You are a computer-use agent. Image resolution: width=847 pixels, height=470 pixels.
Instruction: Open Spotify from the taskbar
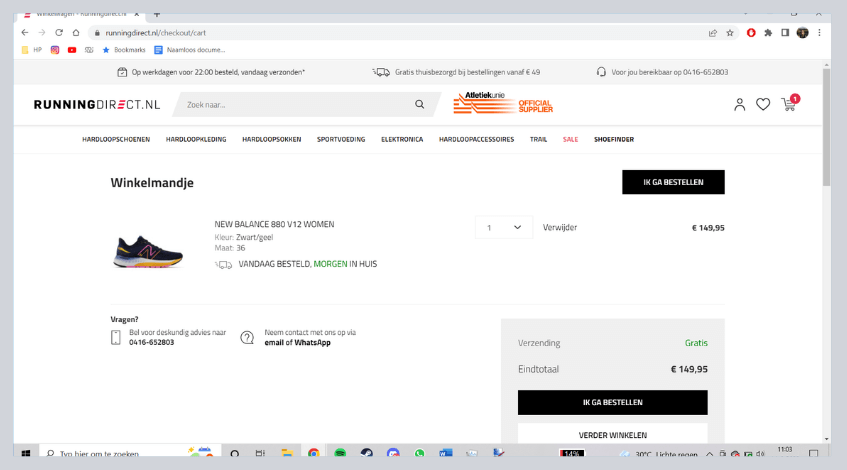(x=340, y=453)
